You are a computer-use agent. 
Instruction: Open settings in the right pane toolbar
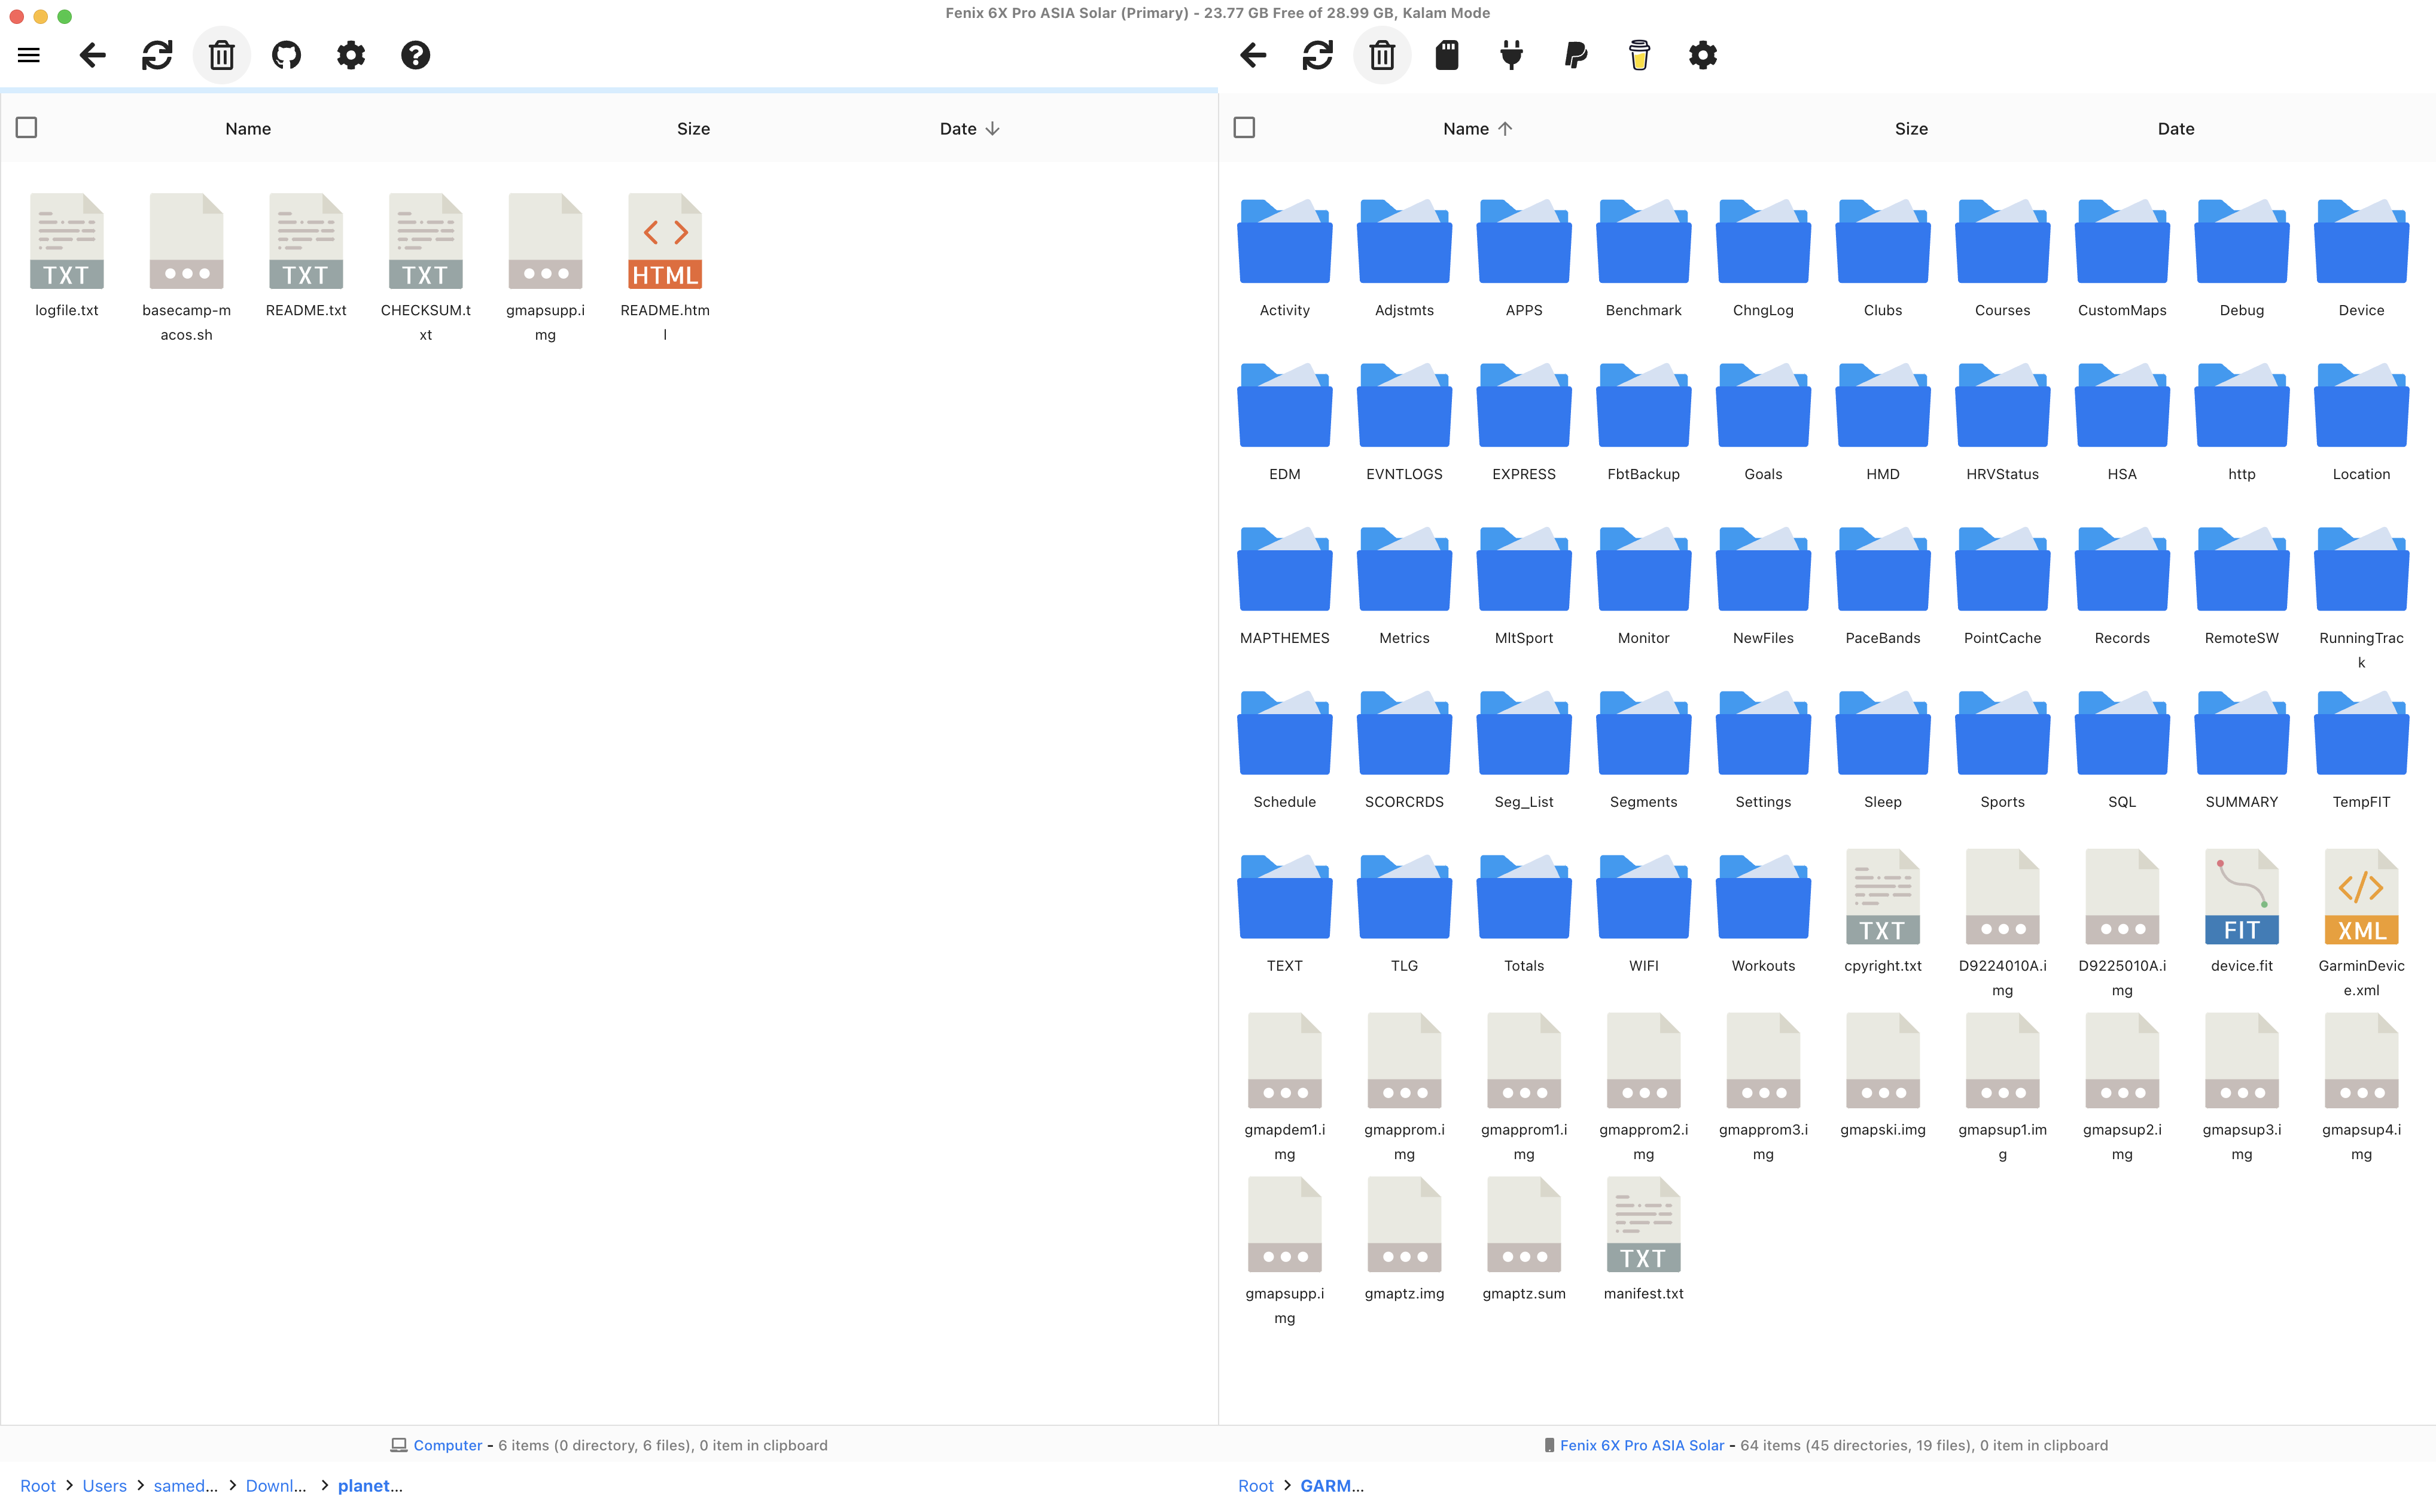click(1703, 55)
